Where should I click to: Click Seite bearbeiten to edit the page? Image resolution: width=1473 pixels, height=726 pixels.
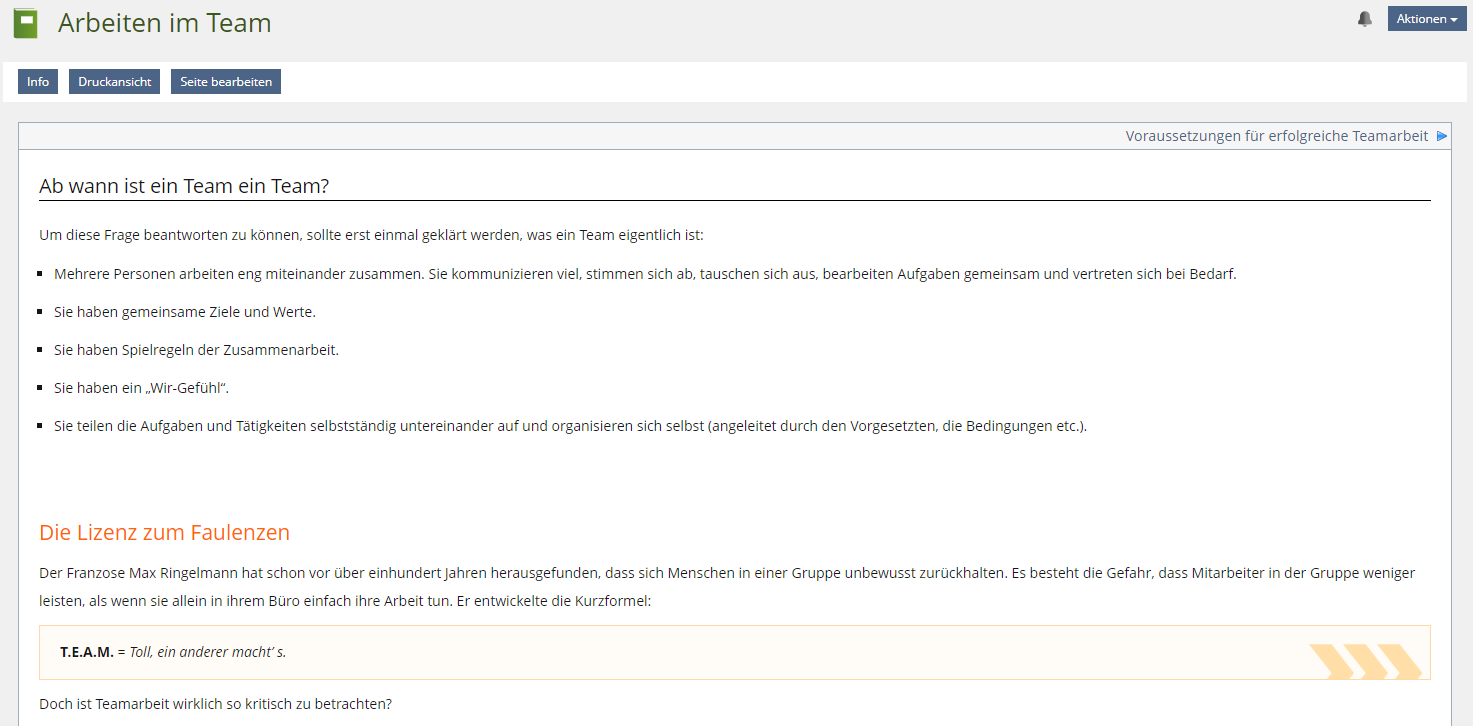[225, 81]
